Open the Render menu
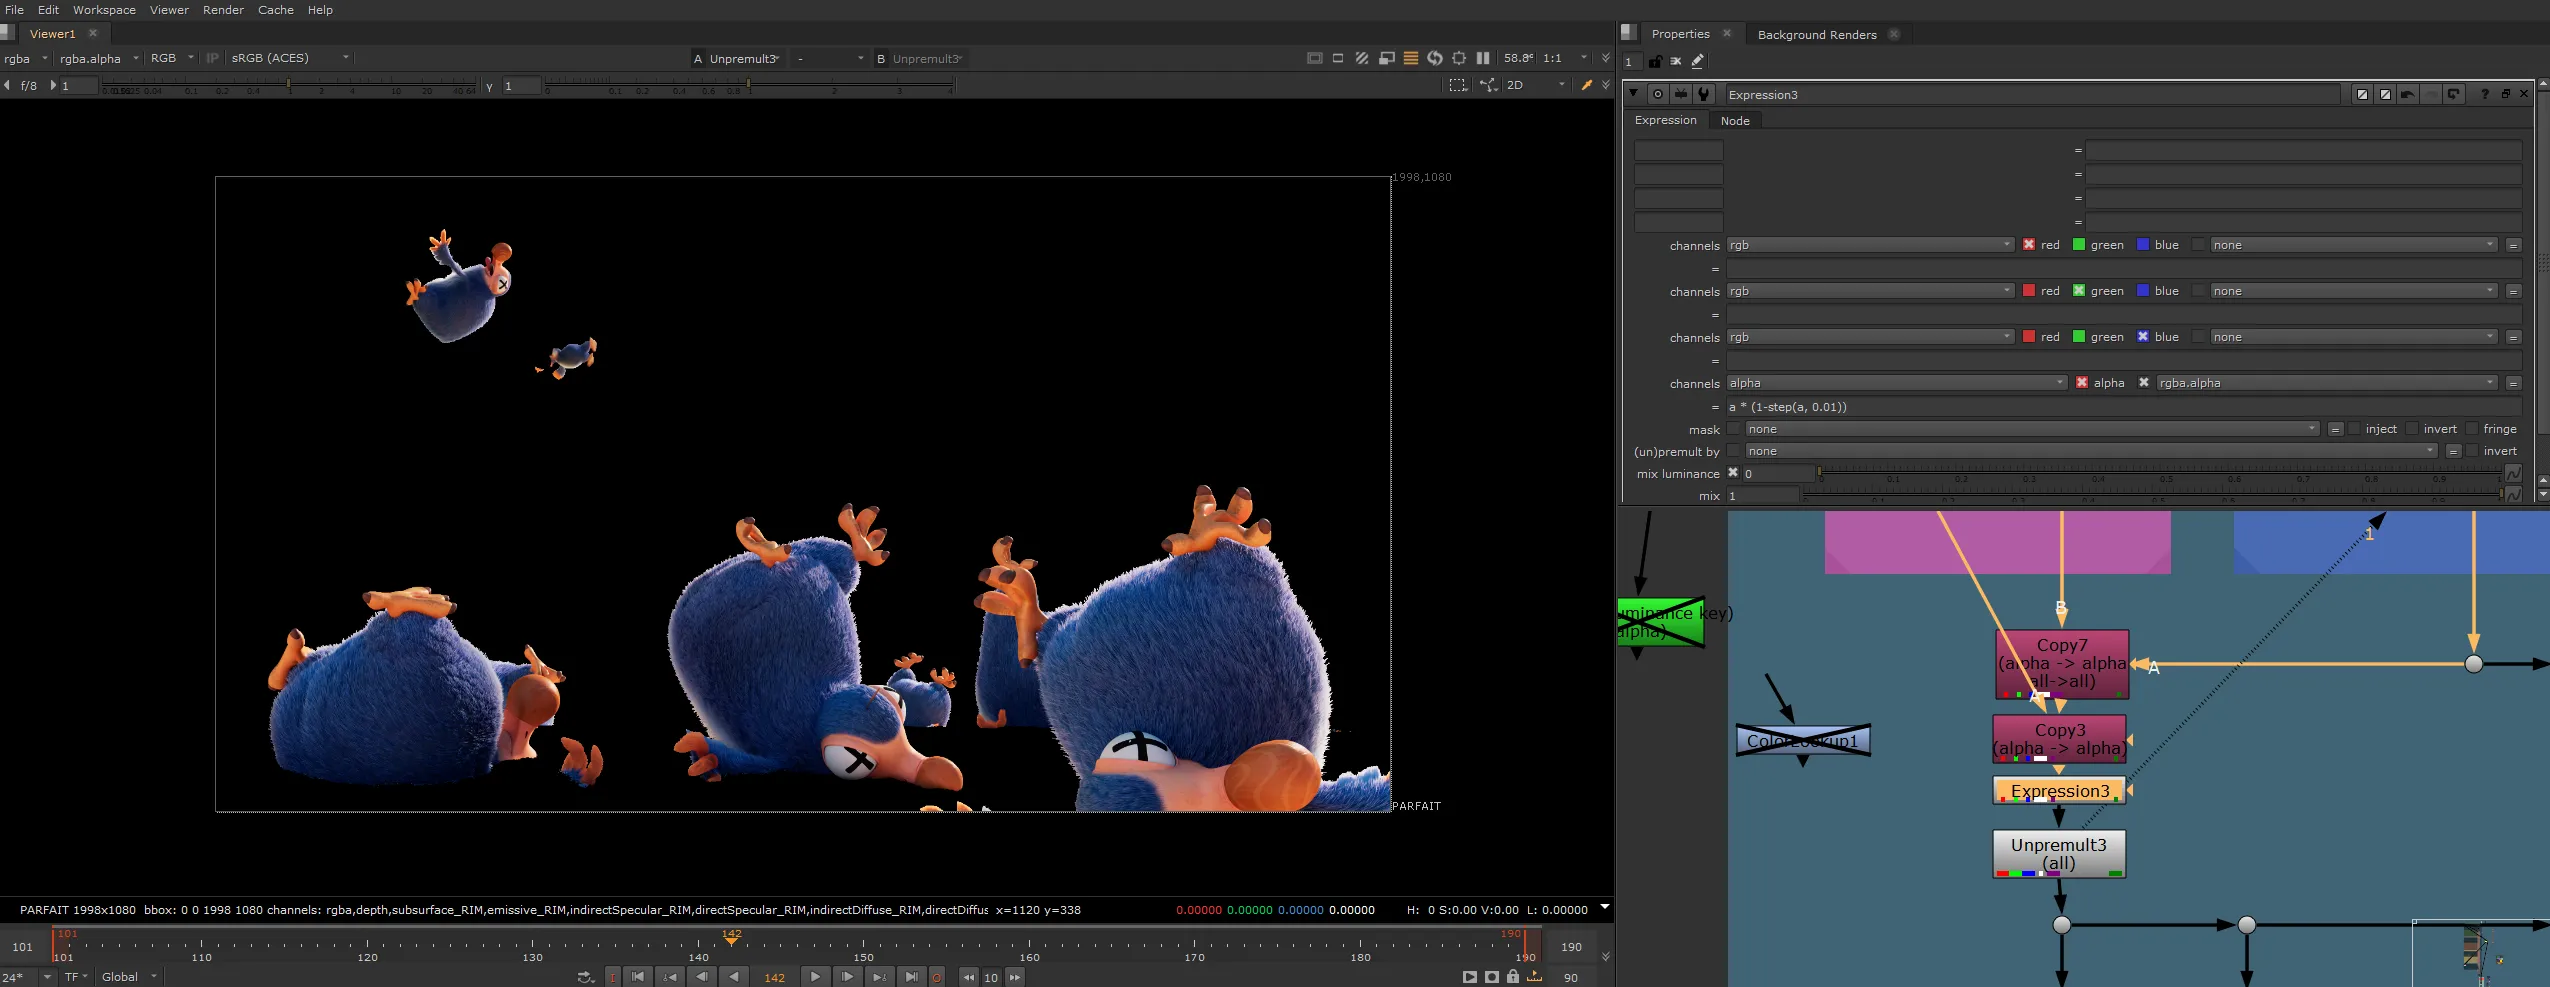Image resolution: width=2550 pixels, height=987 pixels. (223, 10)
